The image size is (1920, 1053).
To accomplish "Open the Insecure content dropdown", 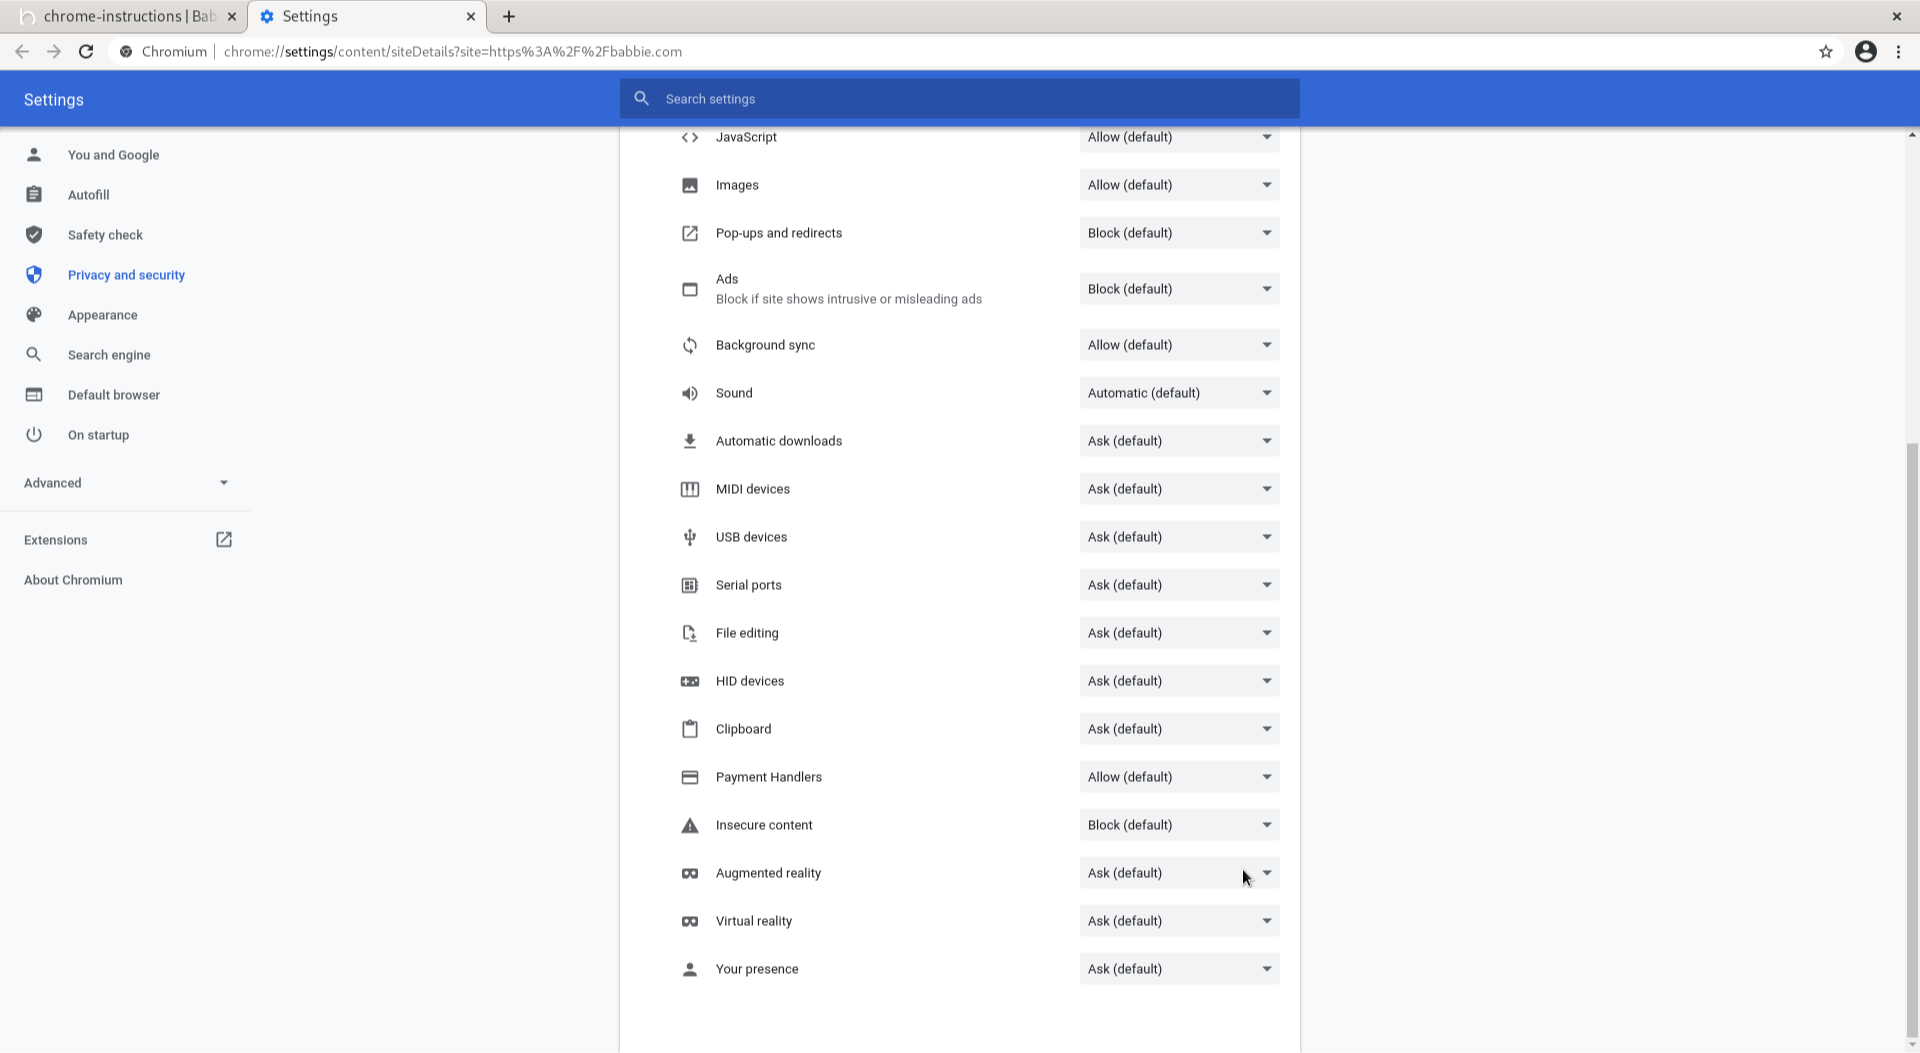I will coord(1179,825).
